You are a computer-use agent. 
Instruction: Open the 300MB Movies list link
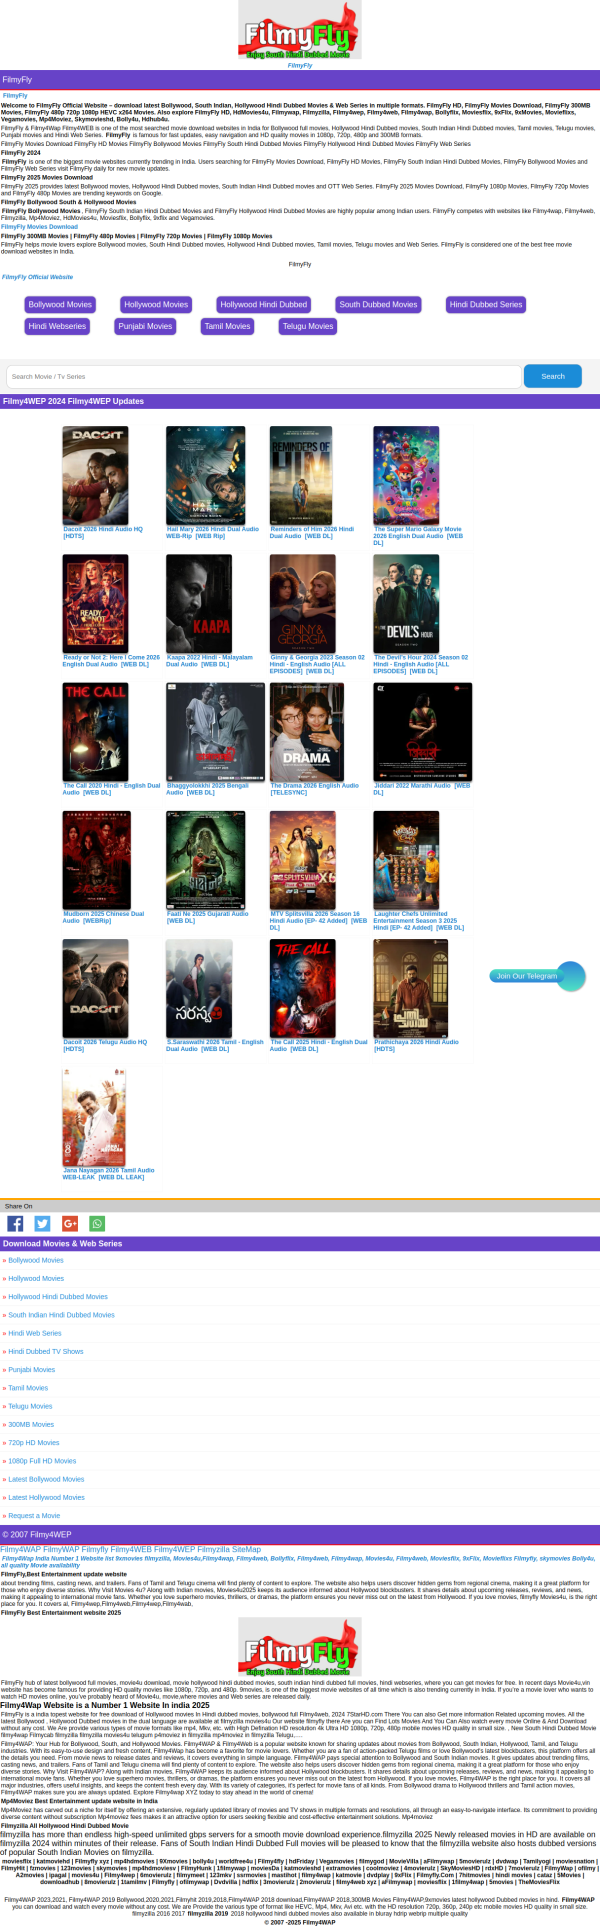point(31,1424)
